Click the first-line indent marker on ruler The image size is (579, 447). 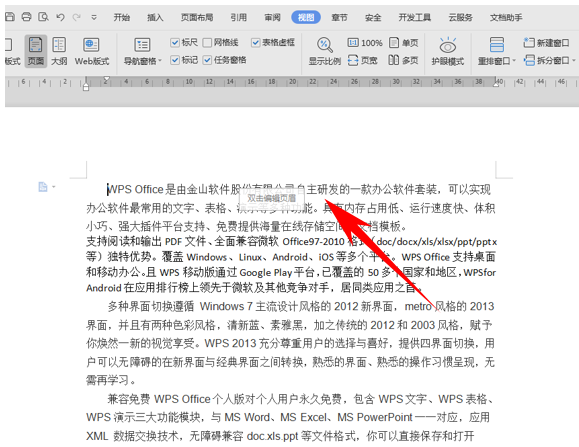[x=106, y=79]
